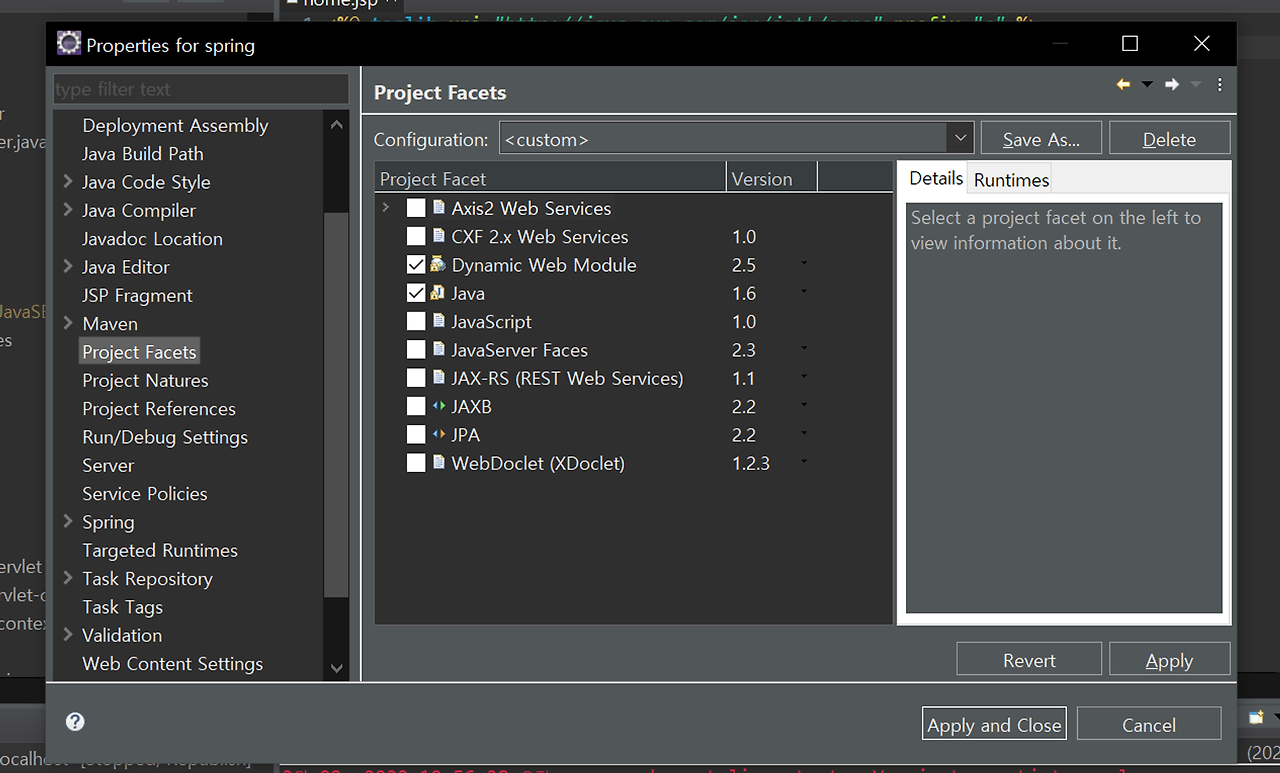Click Apply and Close
1280x773 pixels.
[994, 725]
